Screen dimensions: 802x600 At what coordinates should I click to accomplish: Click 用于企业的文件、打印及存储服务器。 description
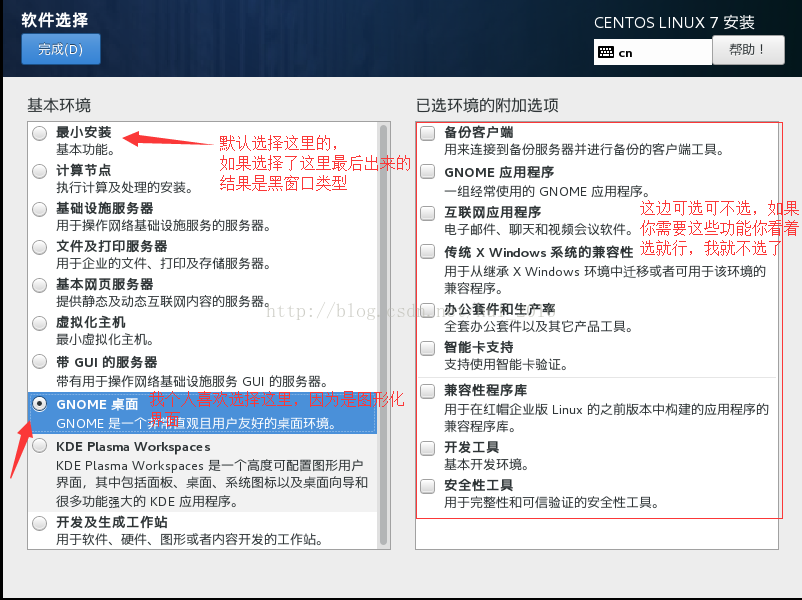(x=164, y=263)
